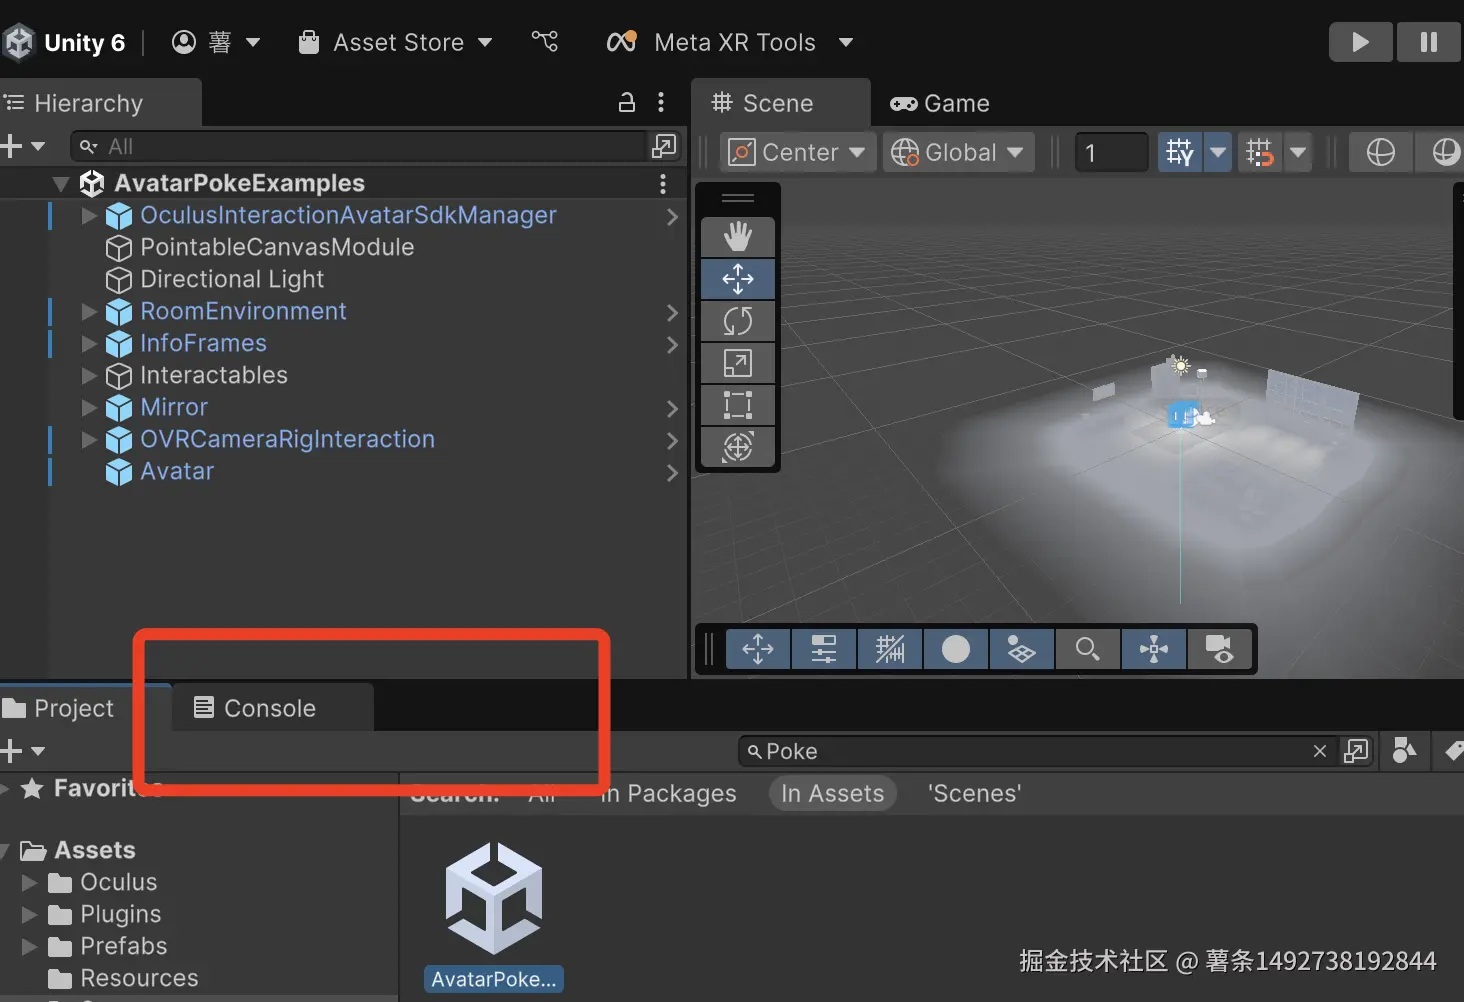This screenshot has width=1464, height=1002.
Task: Start Play mode
Action: (1360, 42)
